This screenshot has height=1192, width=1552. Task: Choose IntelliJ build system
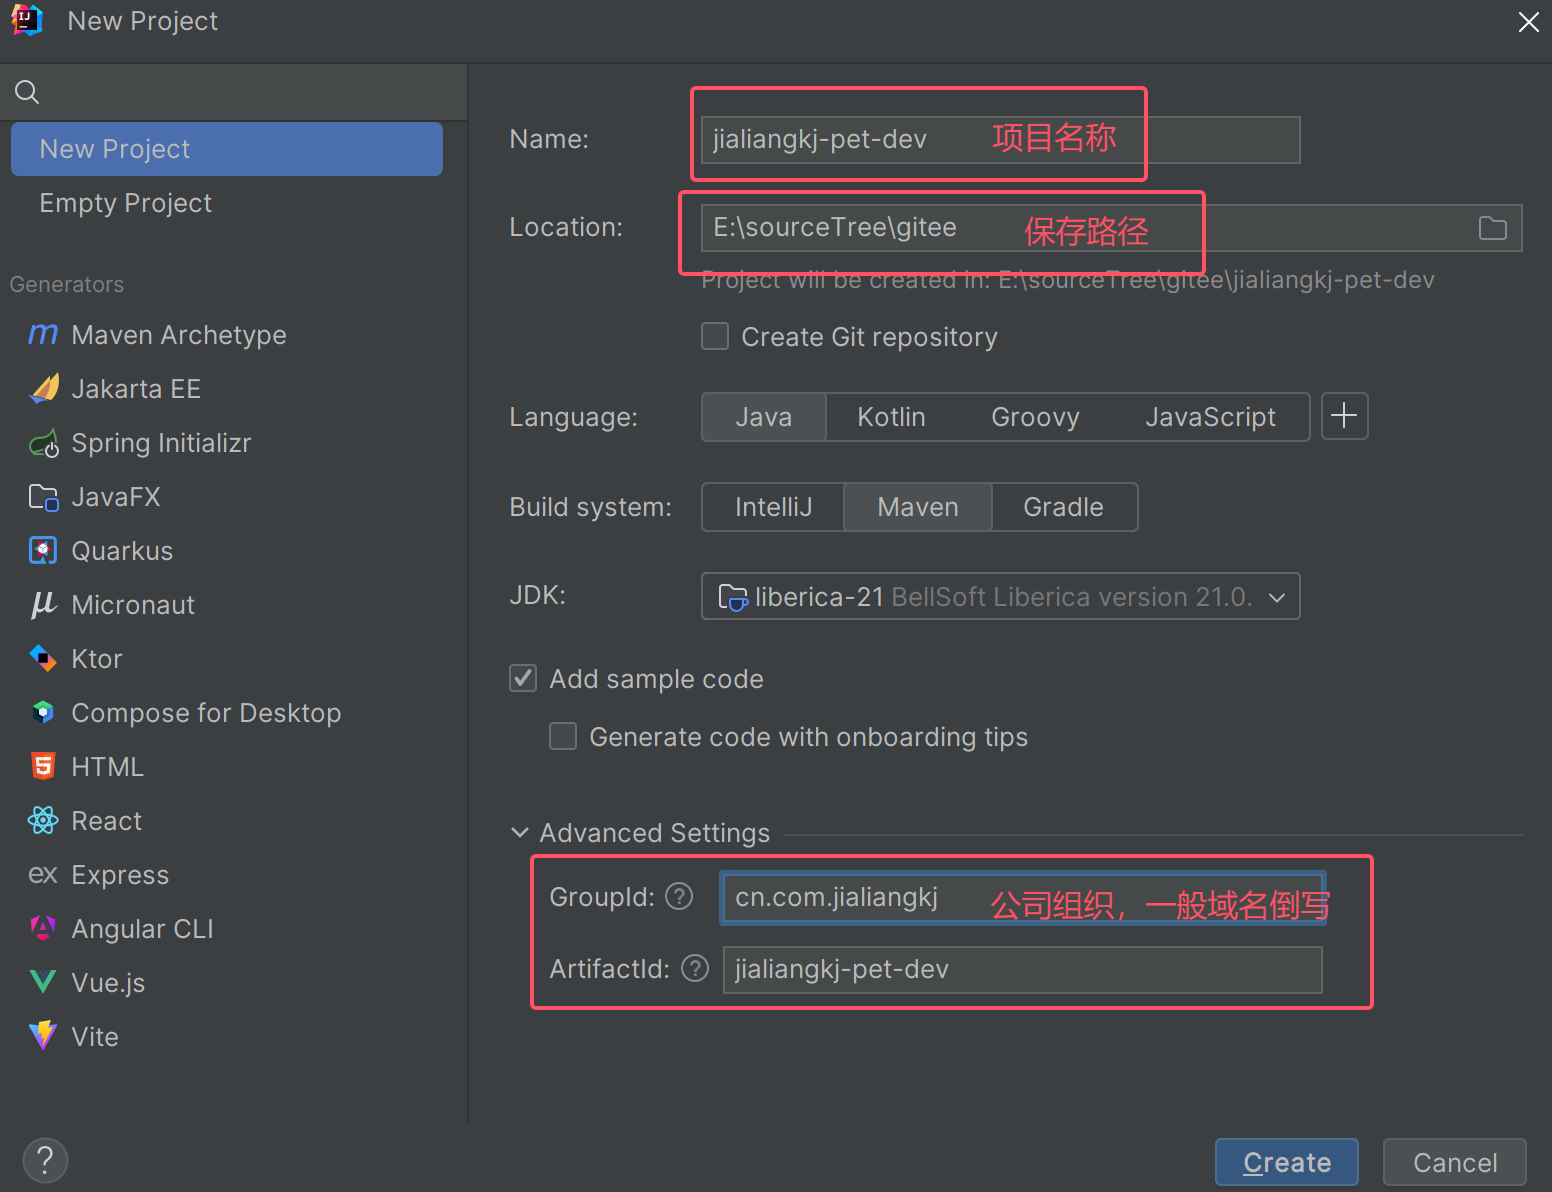[773, 507]
